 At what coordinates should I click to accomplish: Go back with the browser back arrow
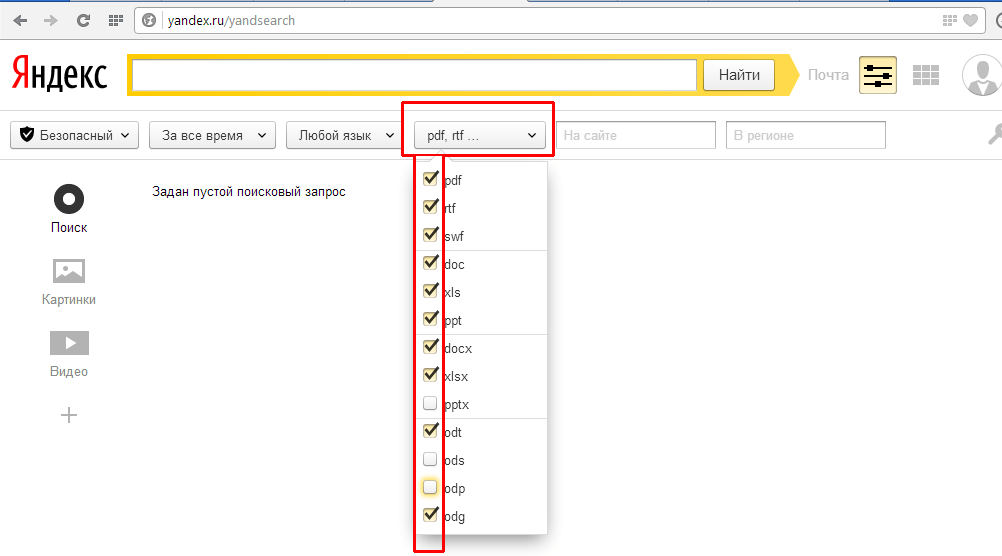(20, 20)
